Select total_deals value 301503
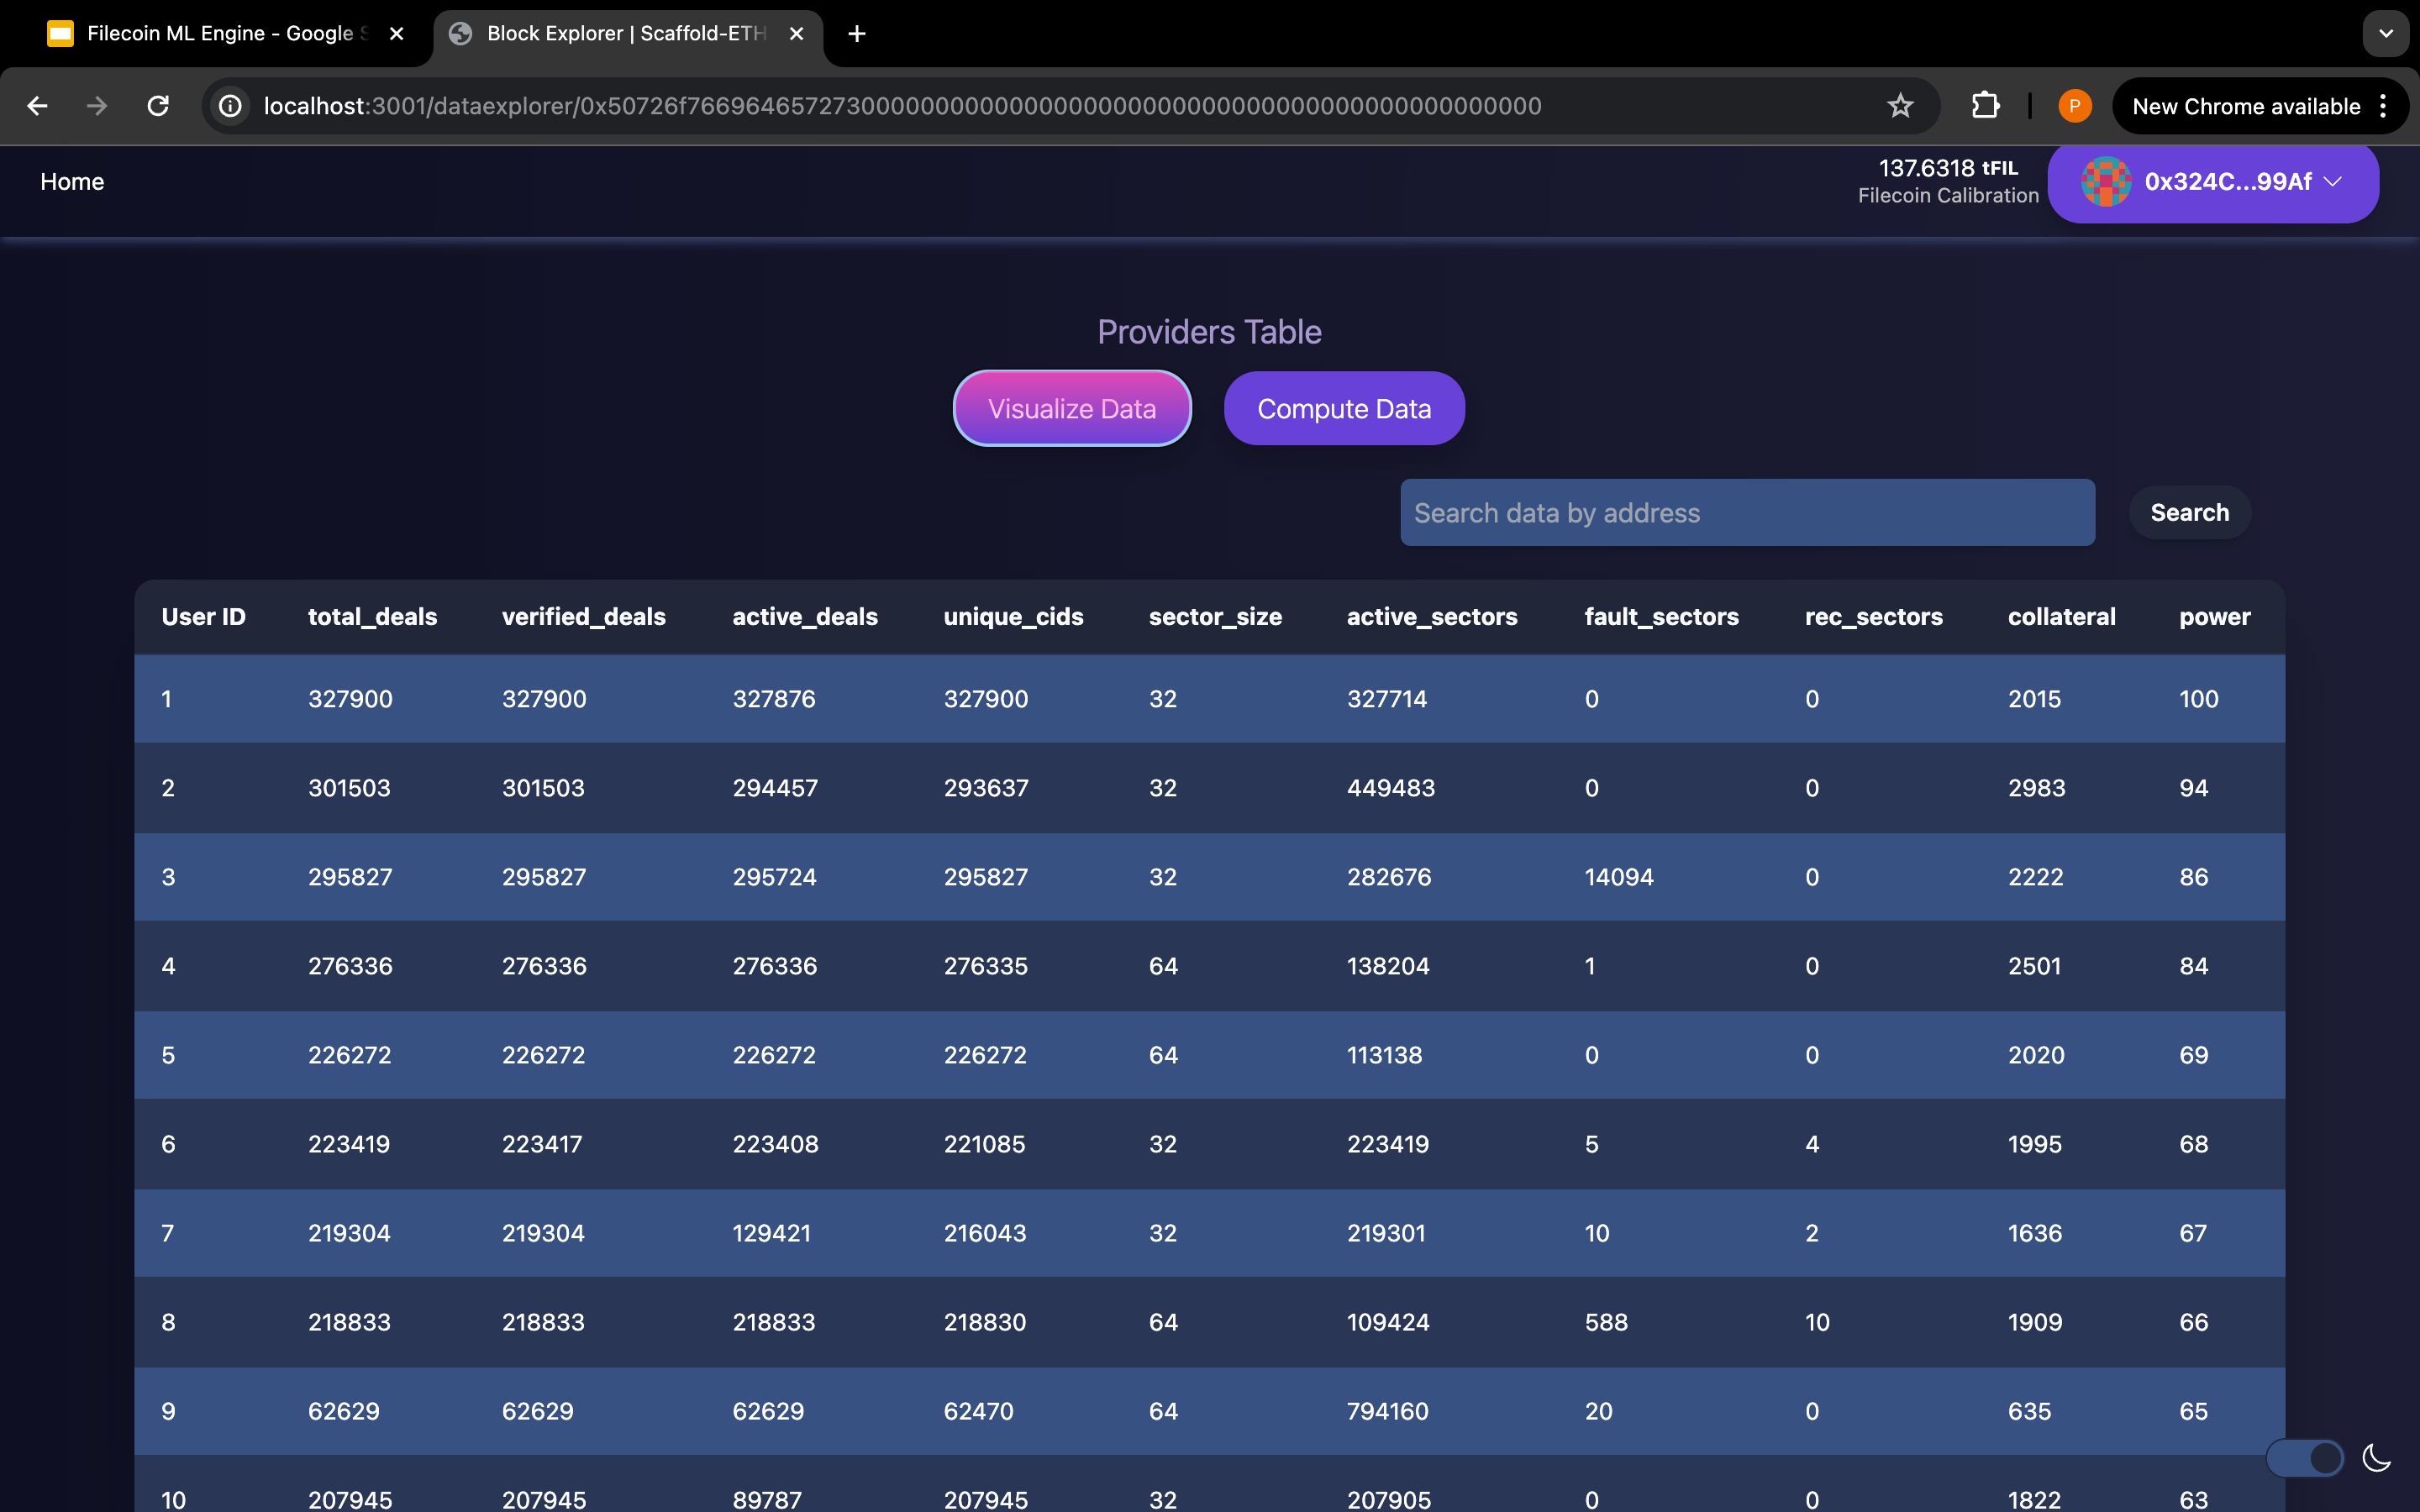 point(349,788)
